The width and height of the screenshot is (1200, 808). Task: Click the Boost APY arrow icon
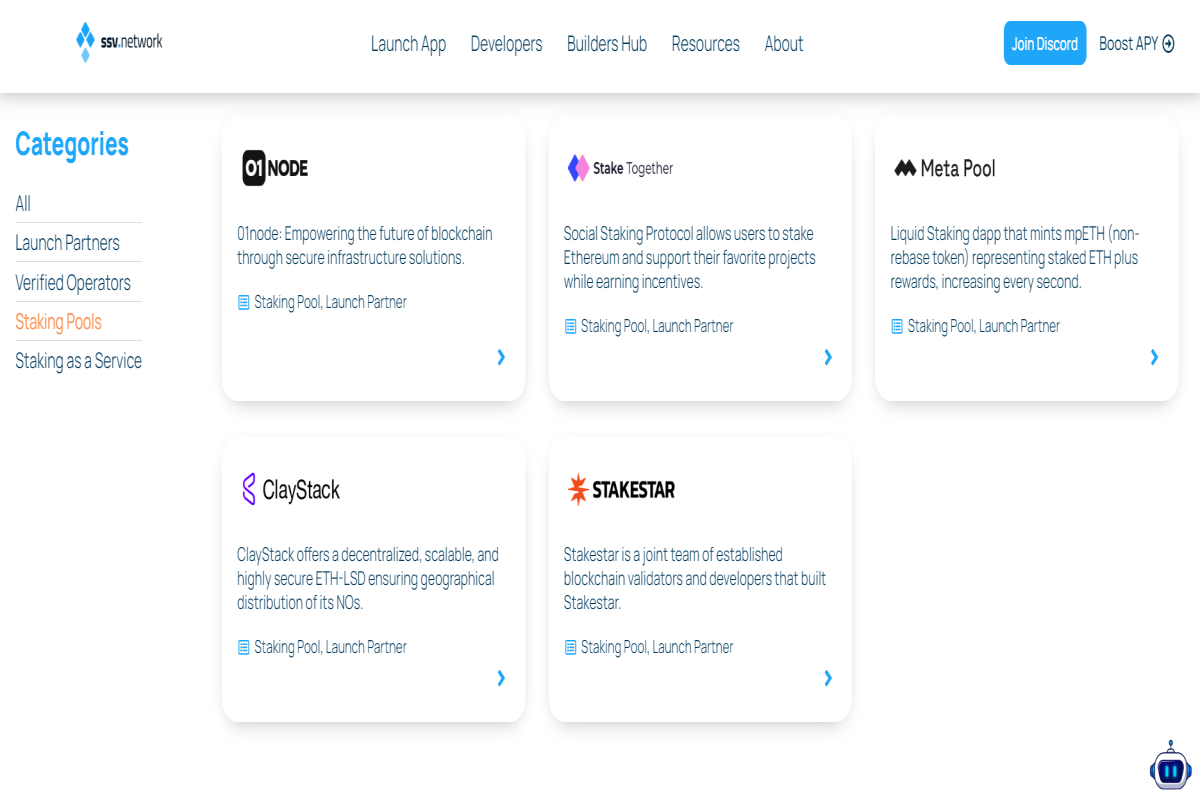1168,44
